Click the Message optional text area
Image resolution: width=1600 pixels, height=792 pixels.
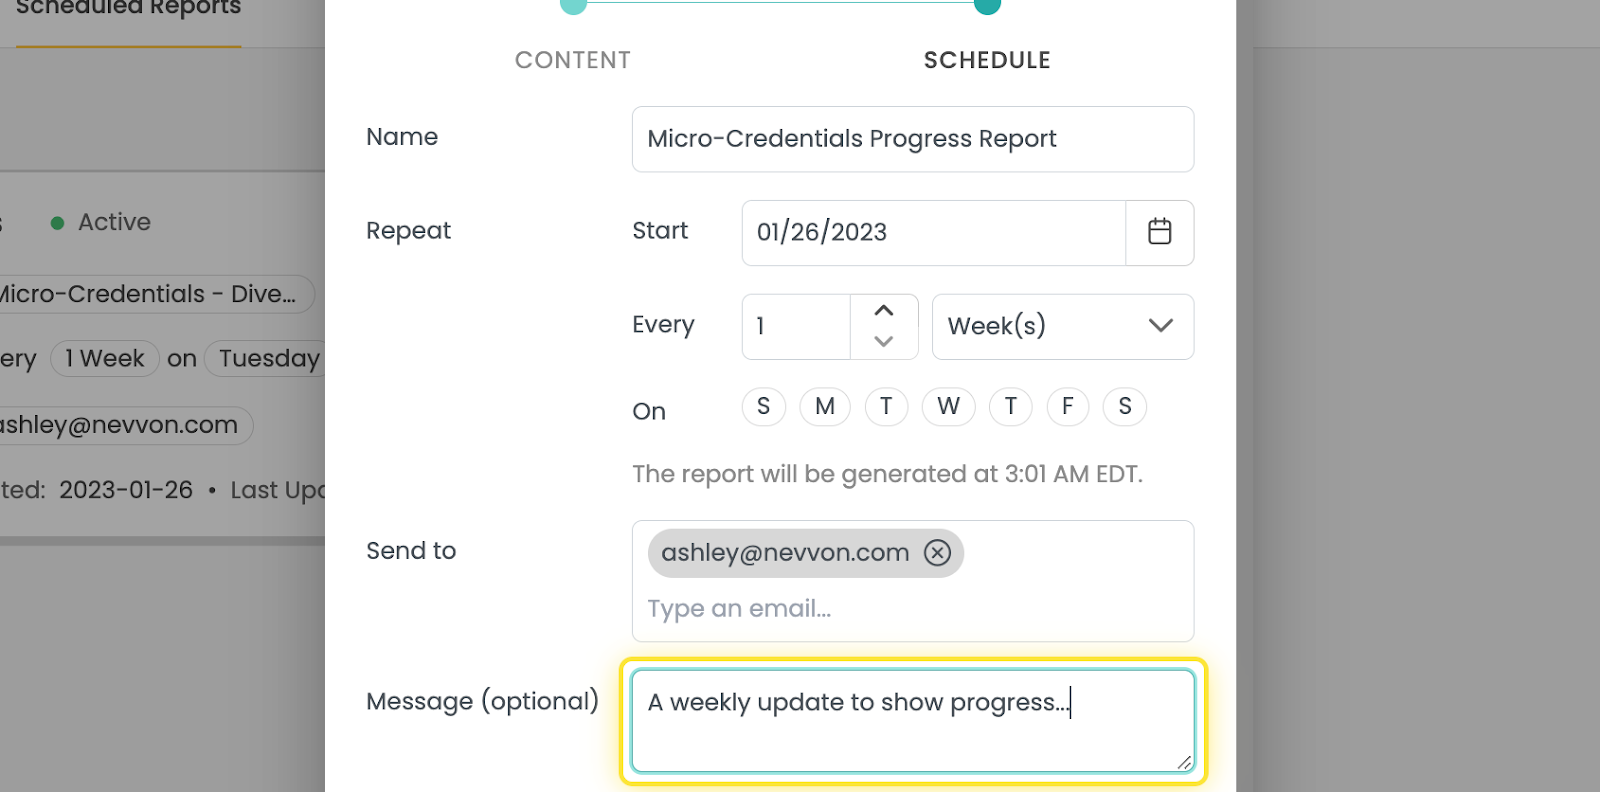coord(913,721)
